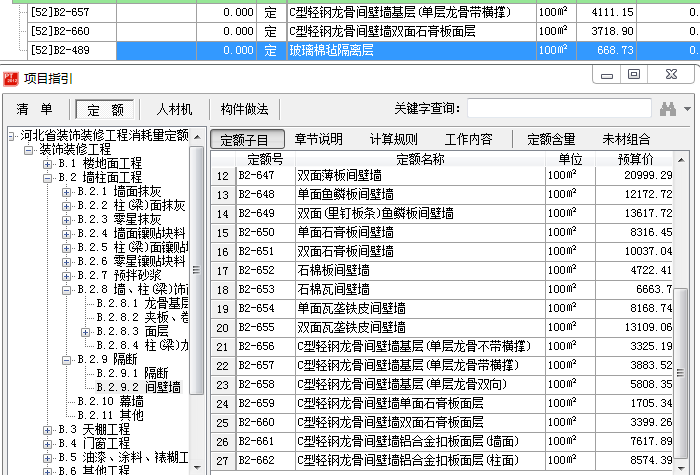Select row B2-659 单面石膏板面层
This screenshot has width=700, height=475.
442,404
